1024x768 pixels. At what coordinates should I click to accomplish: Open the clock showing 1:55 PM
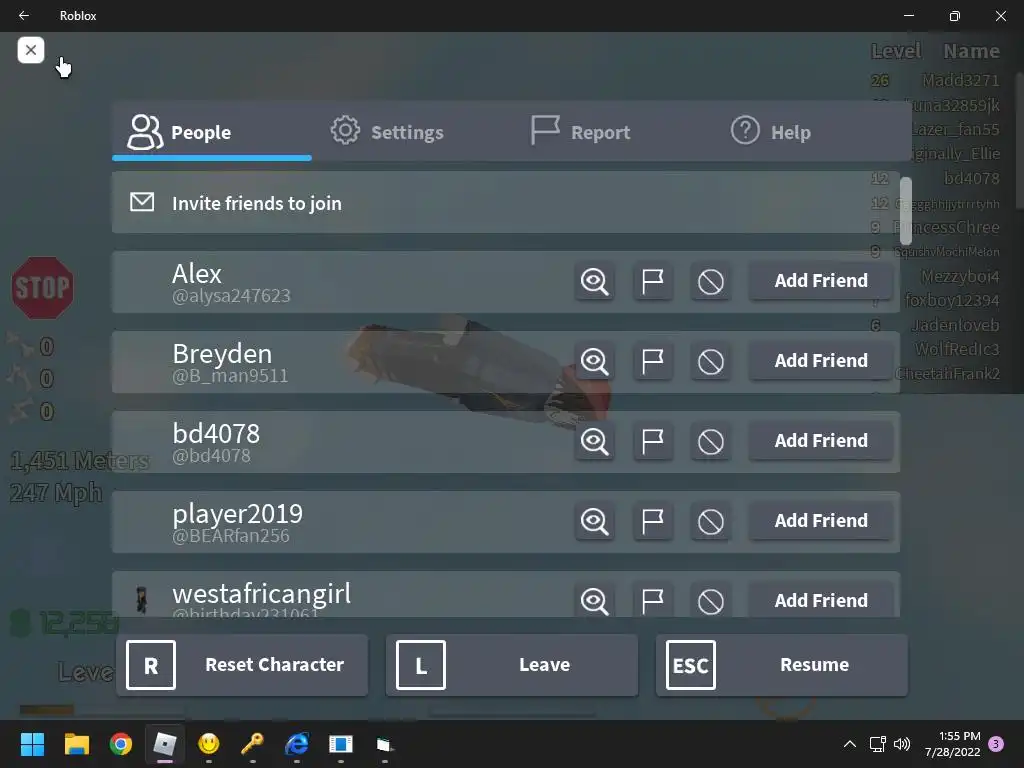point(953,744)
